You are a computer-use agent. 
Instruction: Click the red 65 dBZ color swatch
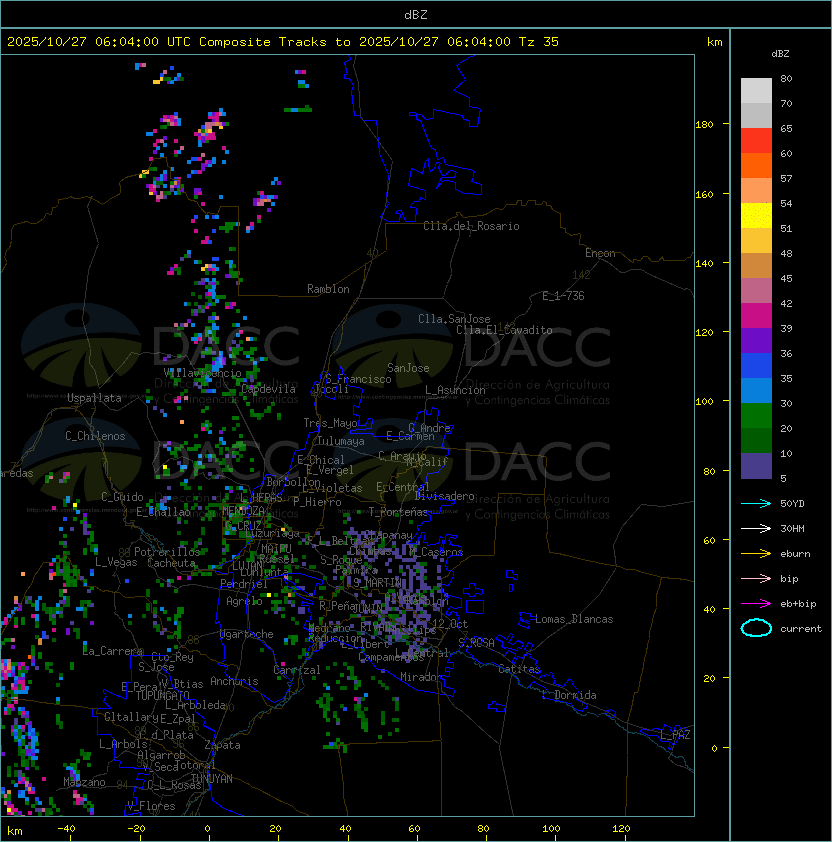(x=756, y=141)
